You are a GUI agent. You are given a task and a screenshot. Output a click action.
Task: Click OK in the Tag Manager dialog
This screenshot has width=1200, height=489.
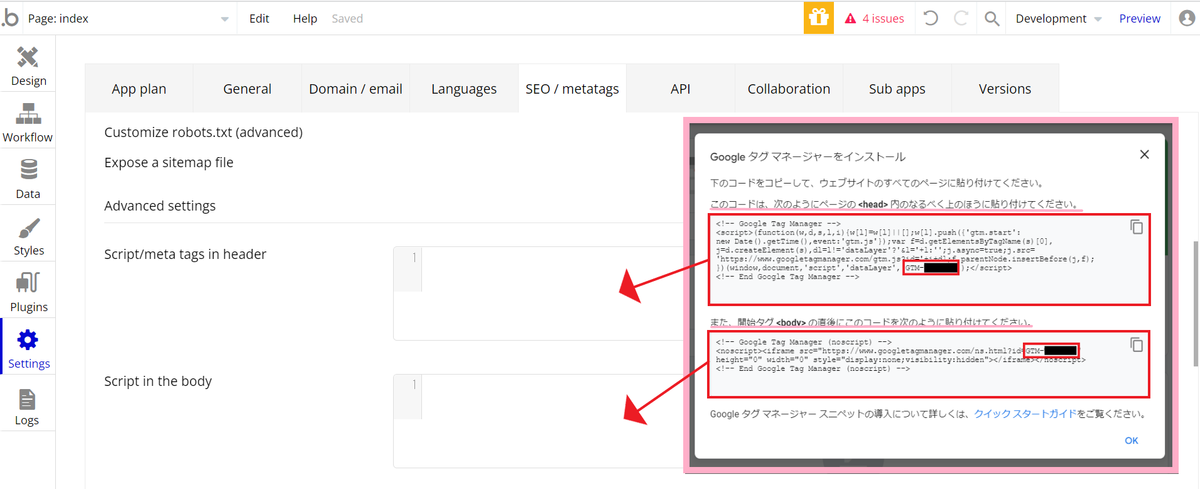click(x=1131, y=440)
